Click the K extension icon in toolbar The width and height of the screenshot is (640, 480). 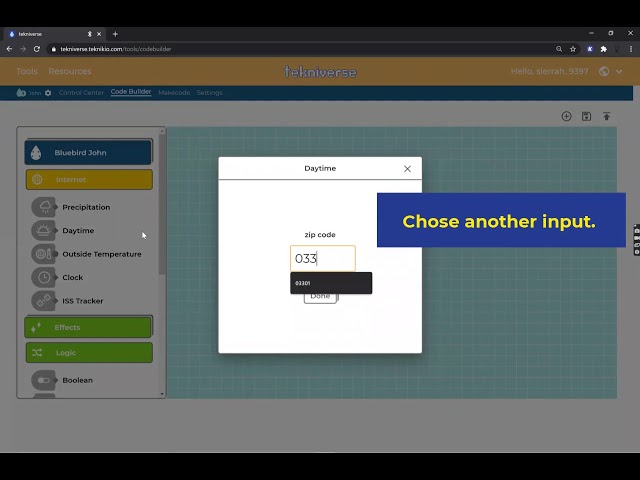click(x=590, y=49)
